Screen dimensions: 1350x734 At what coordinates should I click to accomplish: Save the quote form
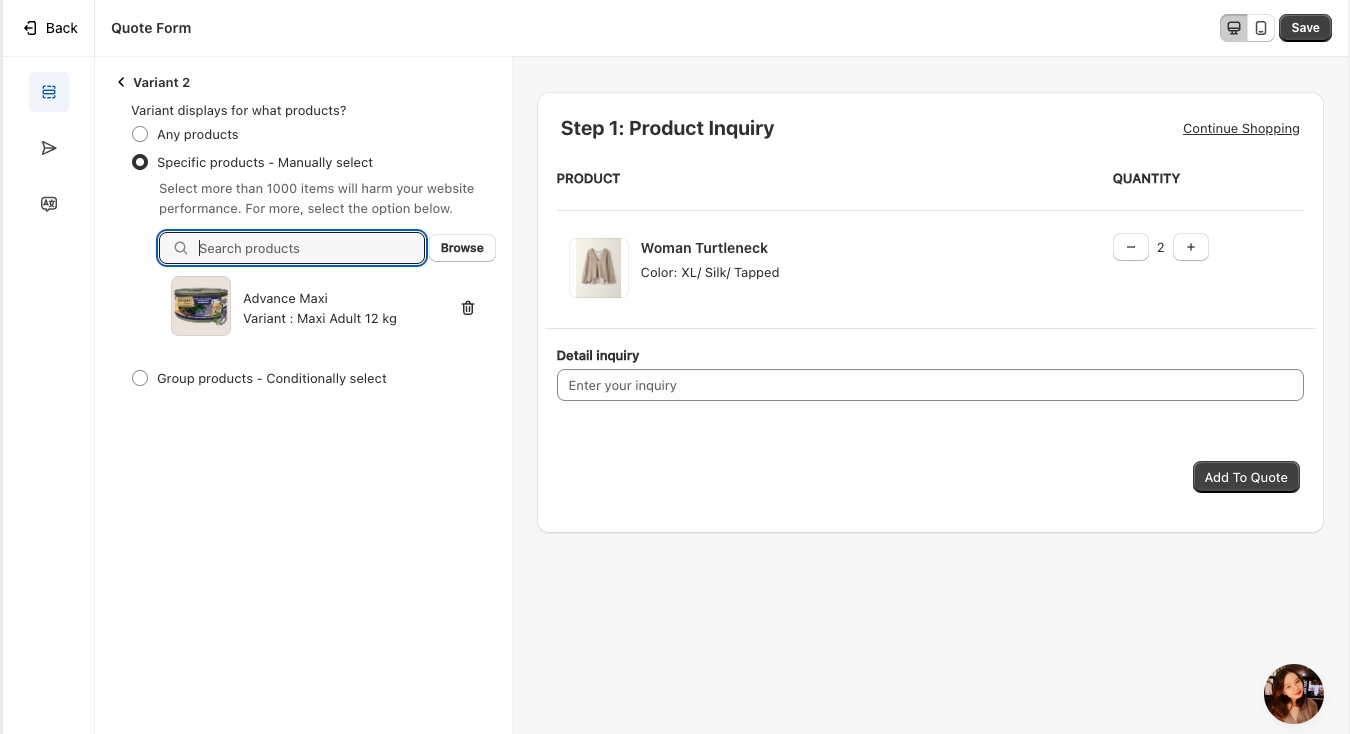[1304, 28]
